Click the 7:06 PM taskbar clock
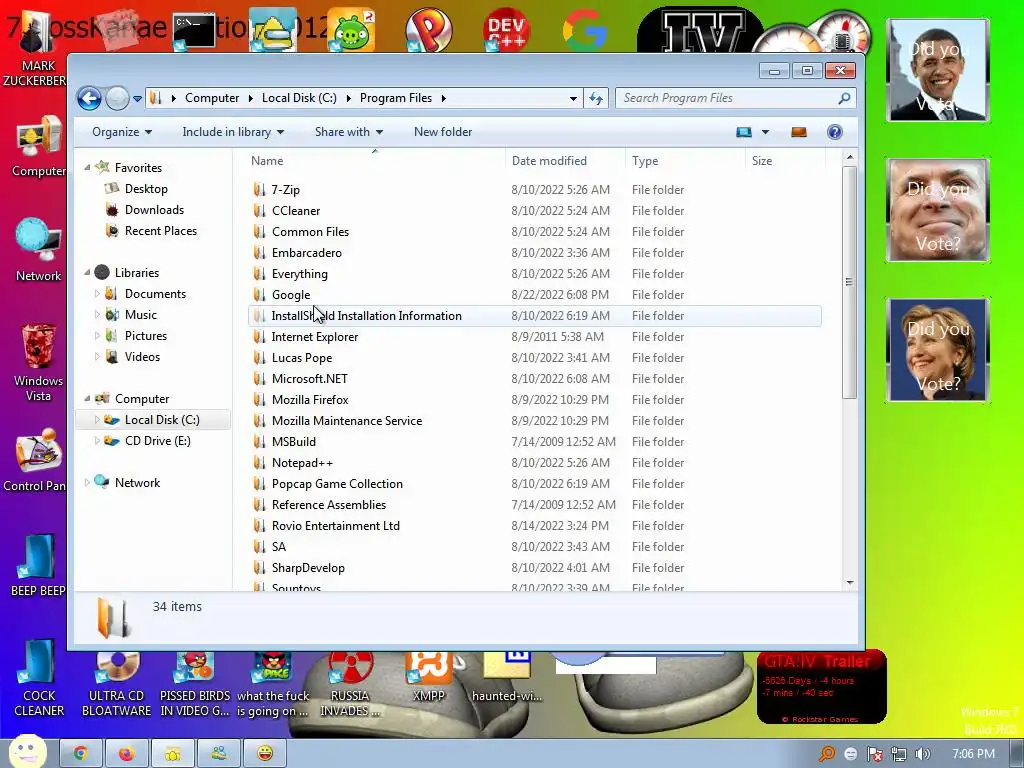 coord(973,754)
